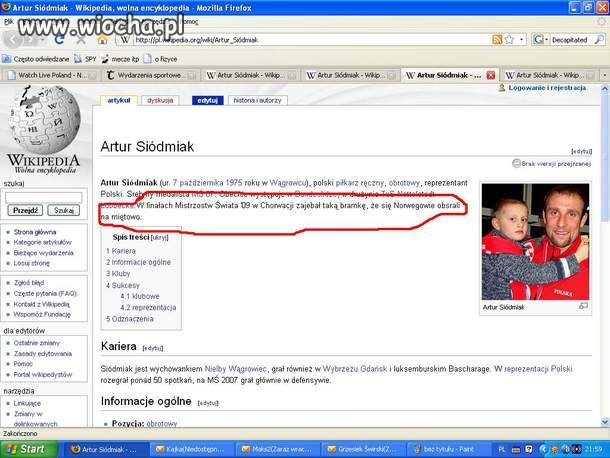Jump to 4 Sukcesy in contents
This screenshot has width=610, height=458.
click(x=123, y=285)
